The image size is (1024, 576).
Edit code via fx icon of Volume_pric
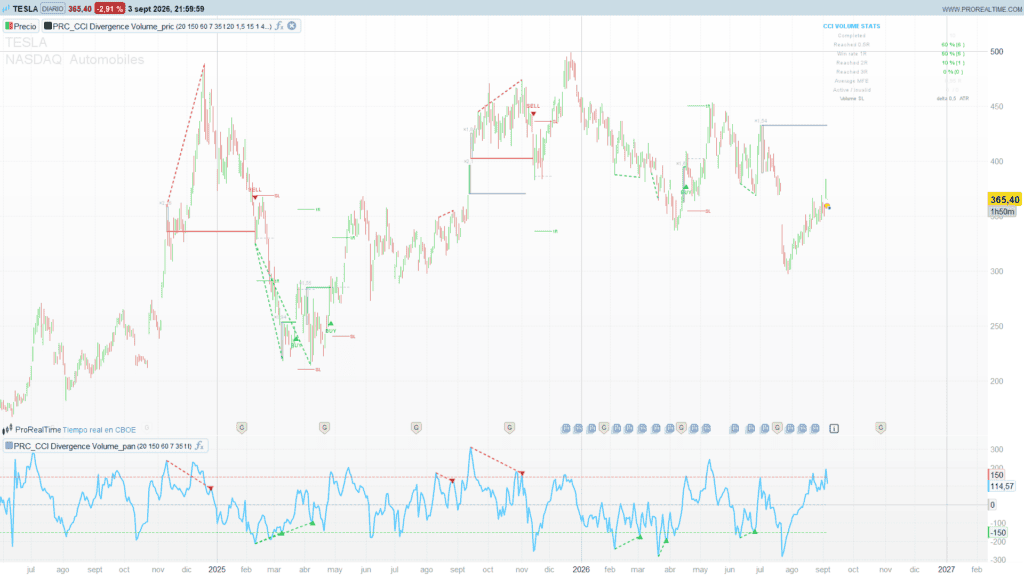(279, 26)
